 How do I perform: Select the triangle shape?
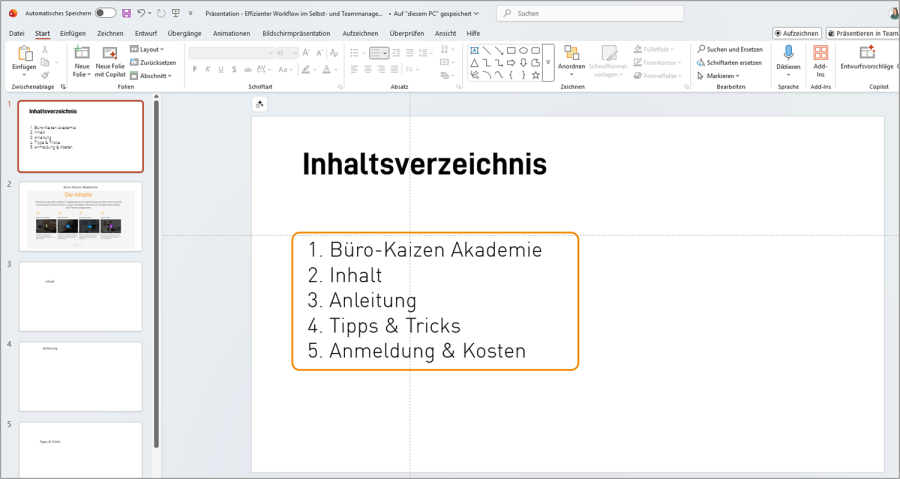(x=475, y=63)
